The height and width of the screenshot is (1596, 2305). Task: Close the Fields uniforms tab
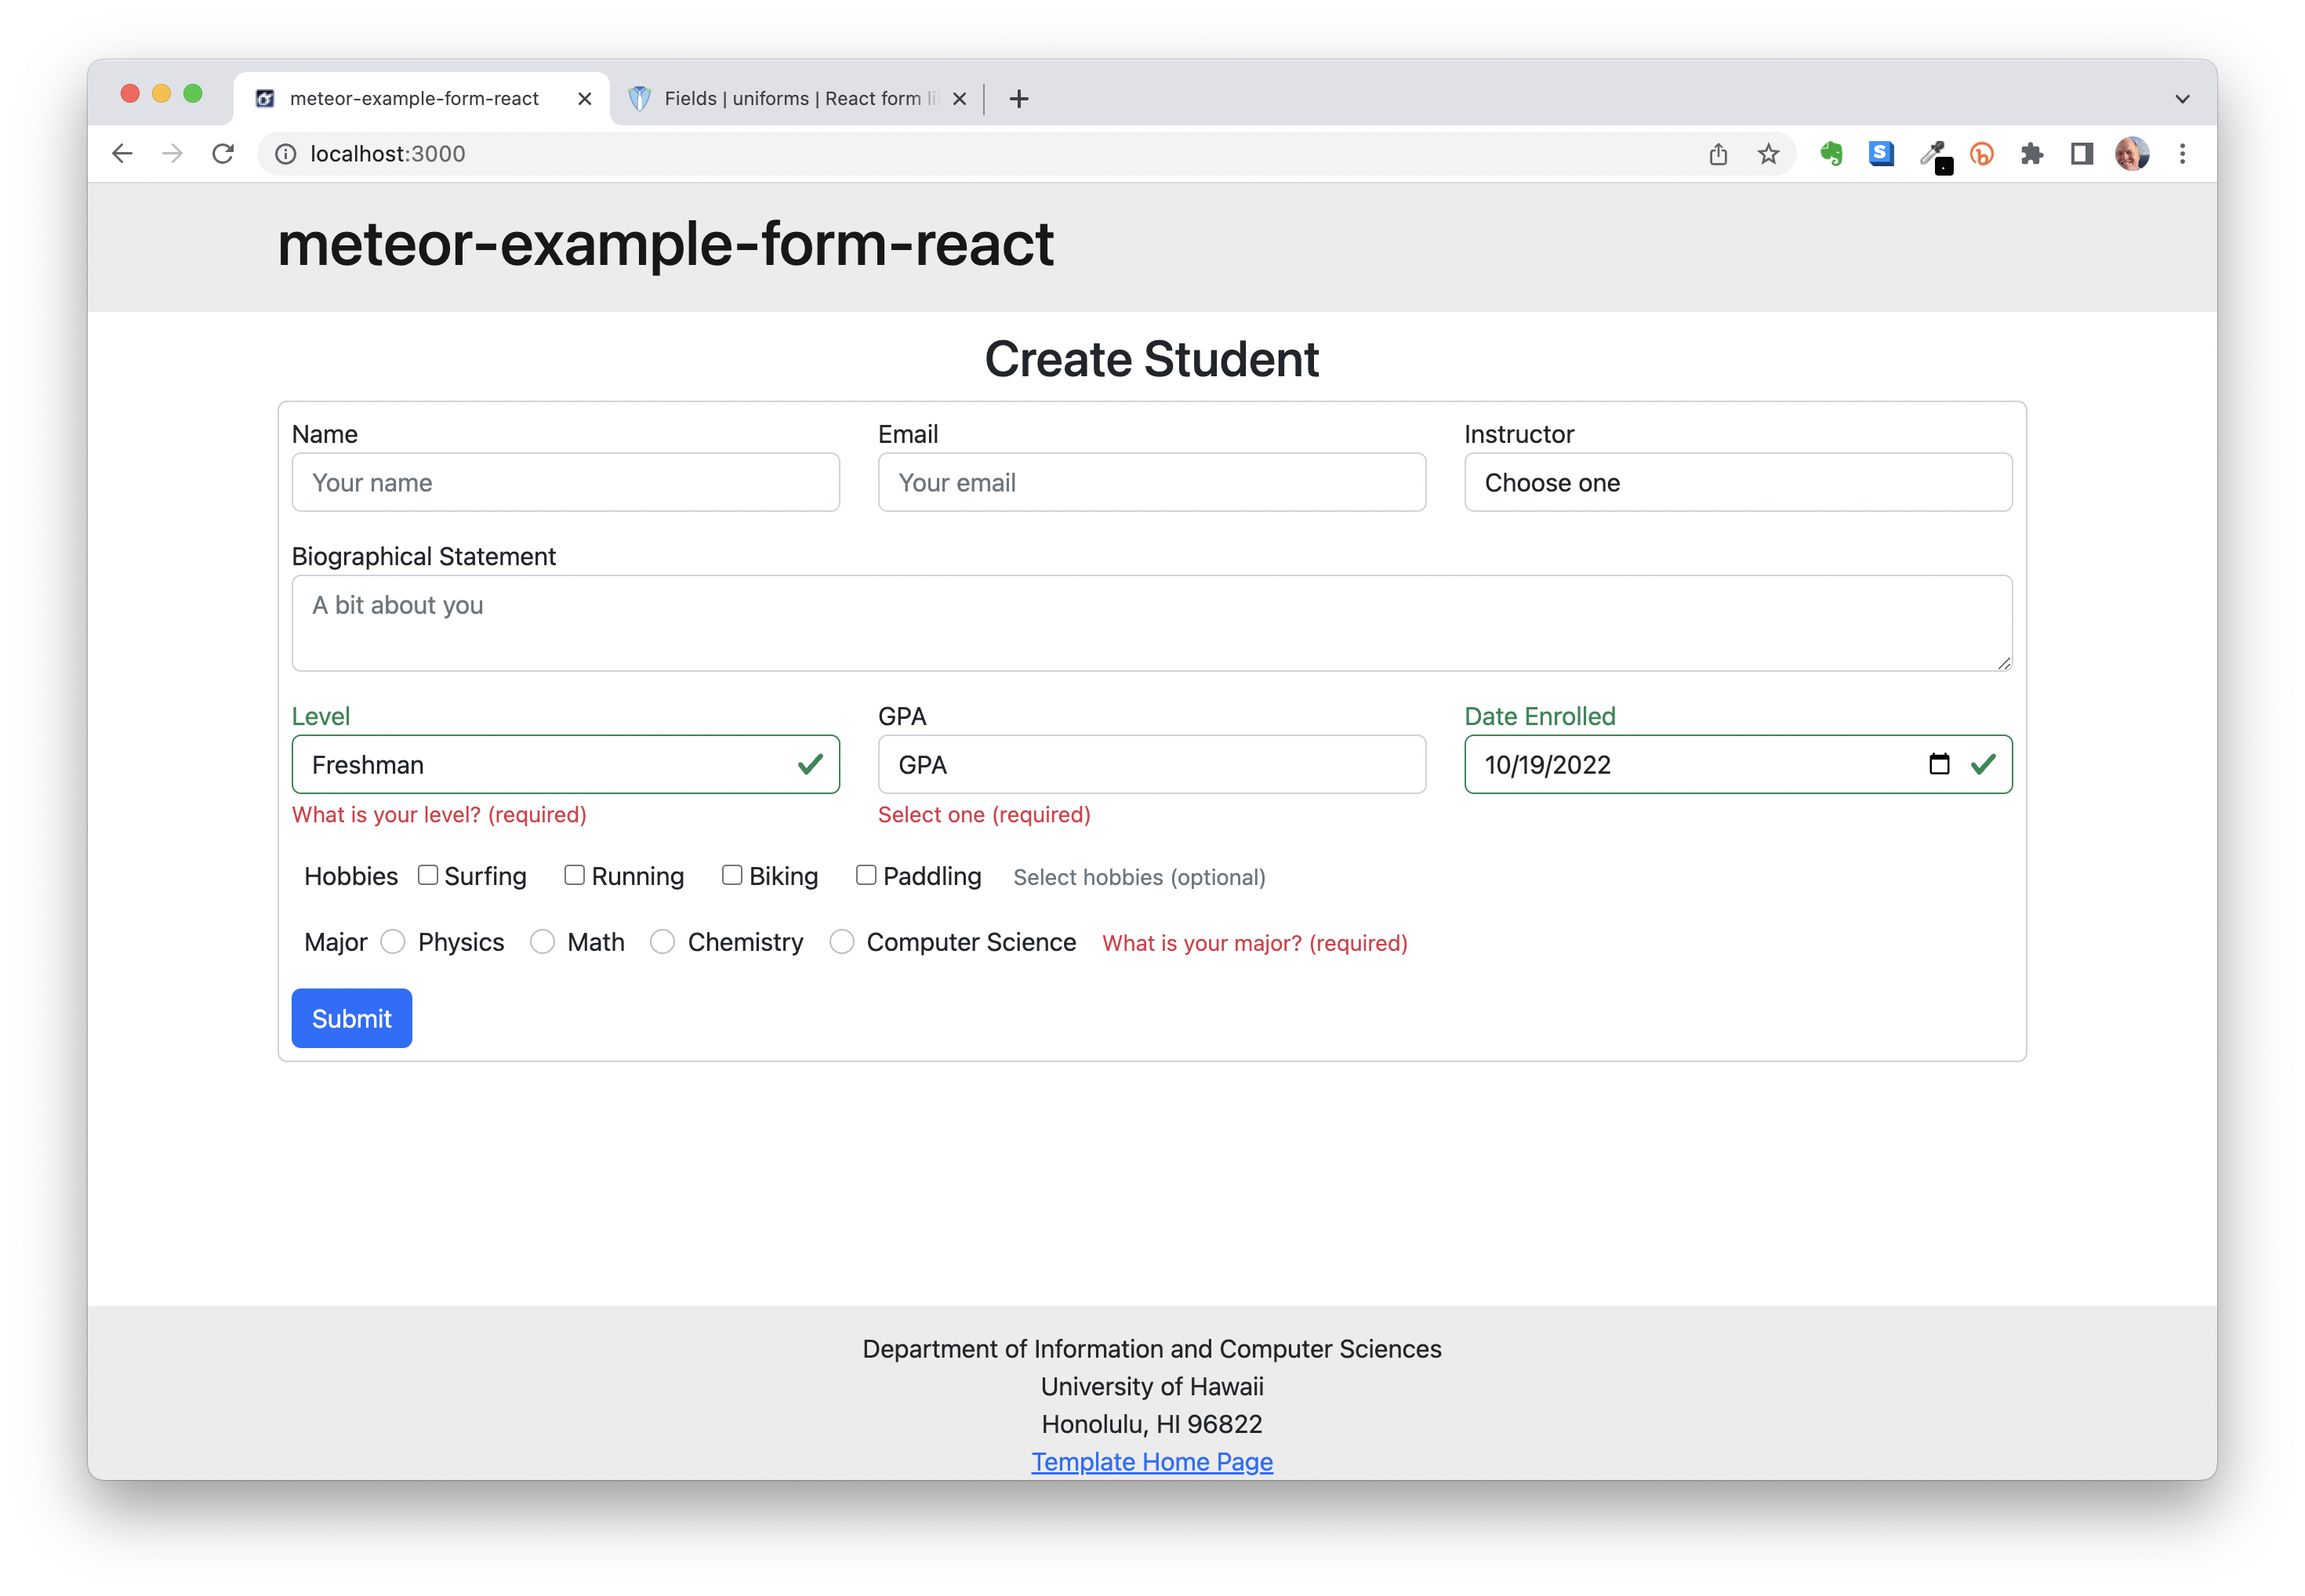point(959,99)
